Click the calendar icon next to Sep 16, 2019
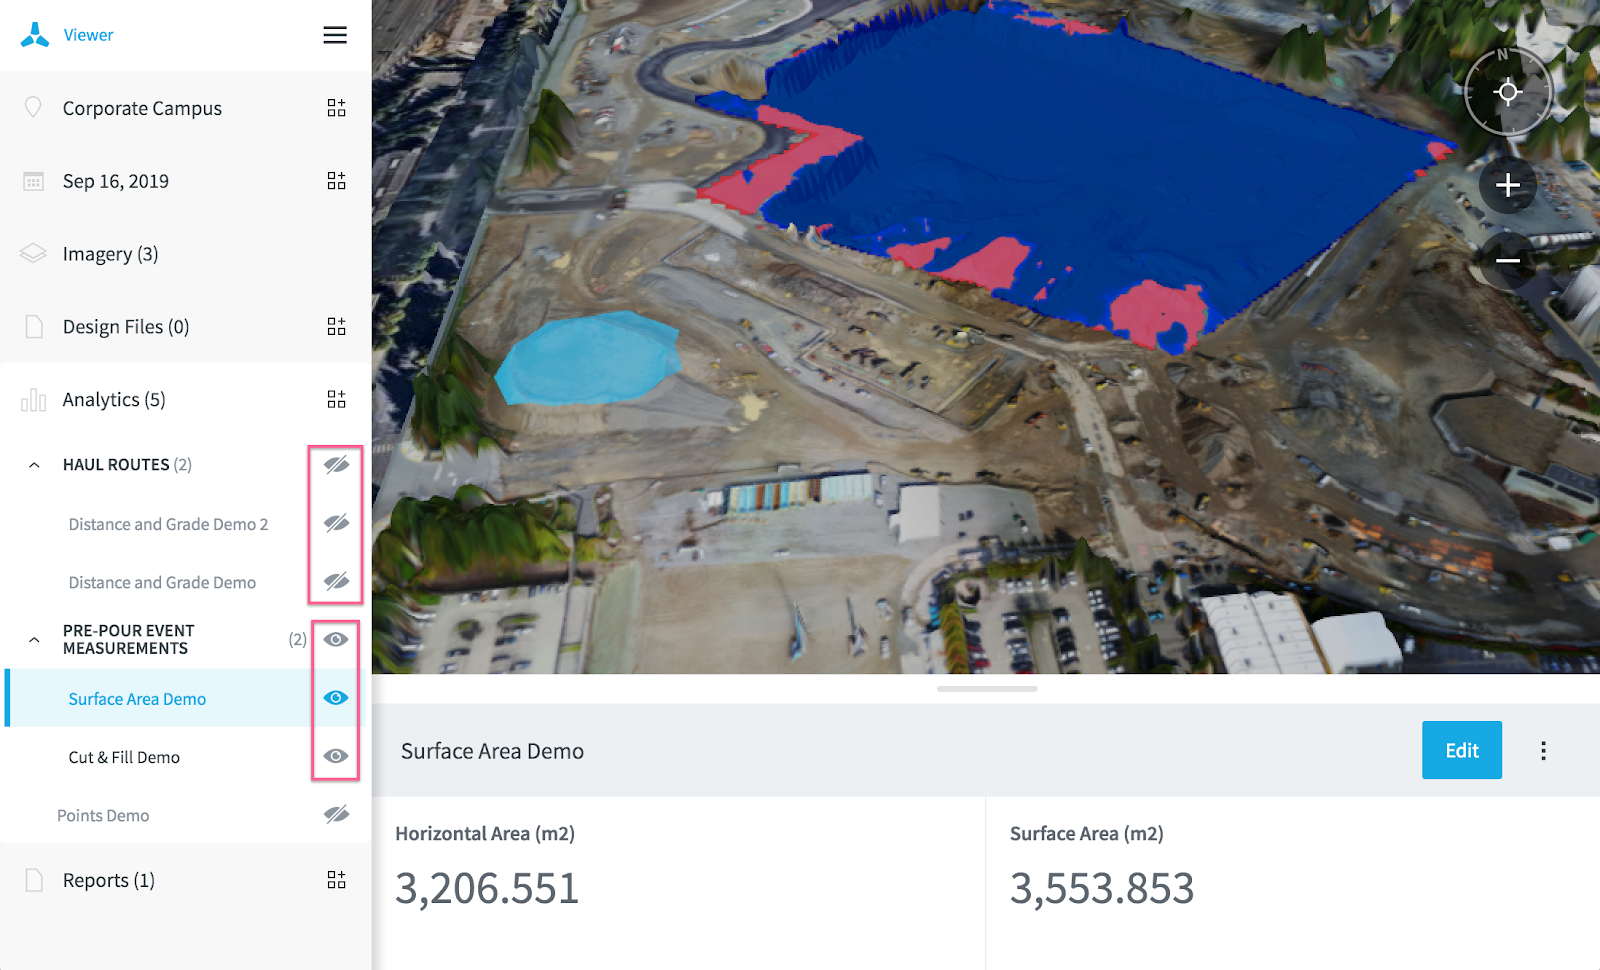This screenshot has width=1600, height=970. 33,181
